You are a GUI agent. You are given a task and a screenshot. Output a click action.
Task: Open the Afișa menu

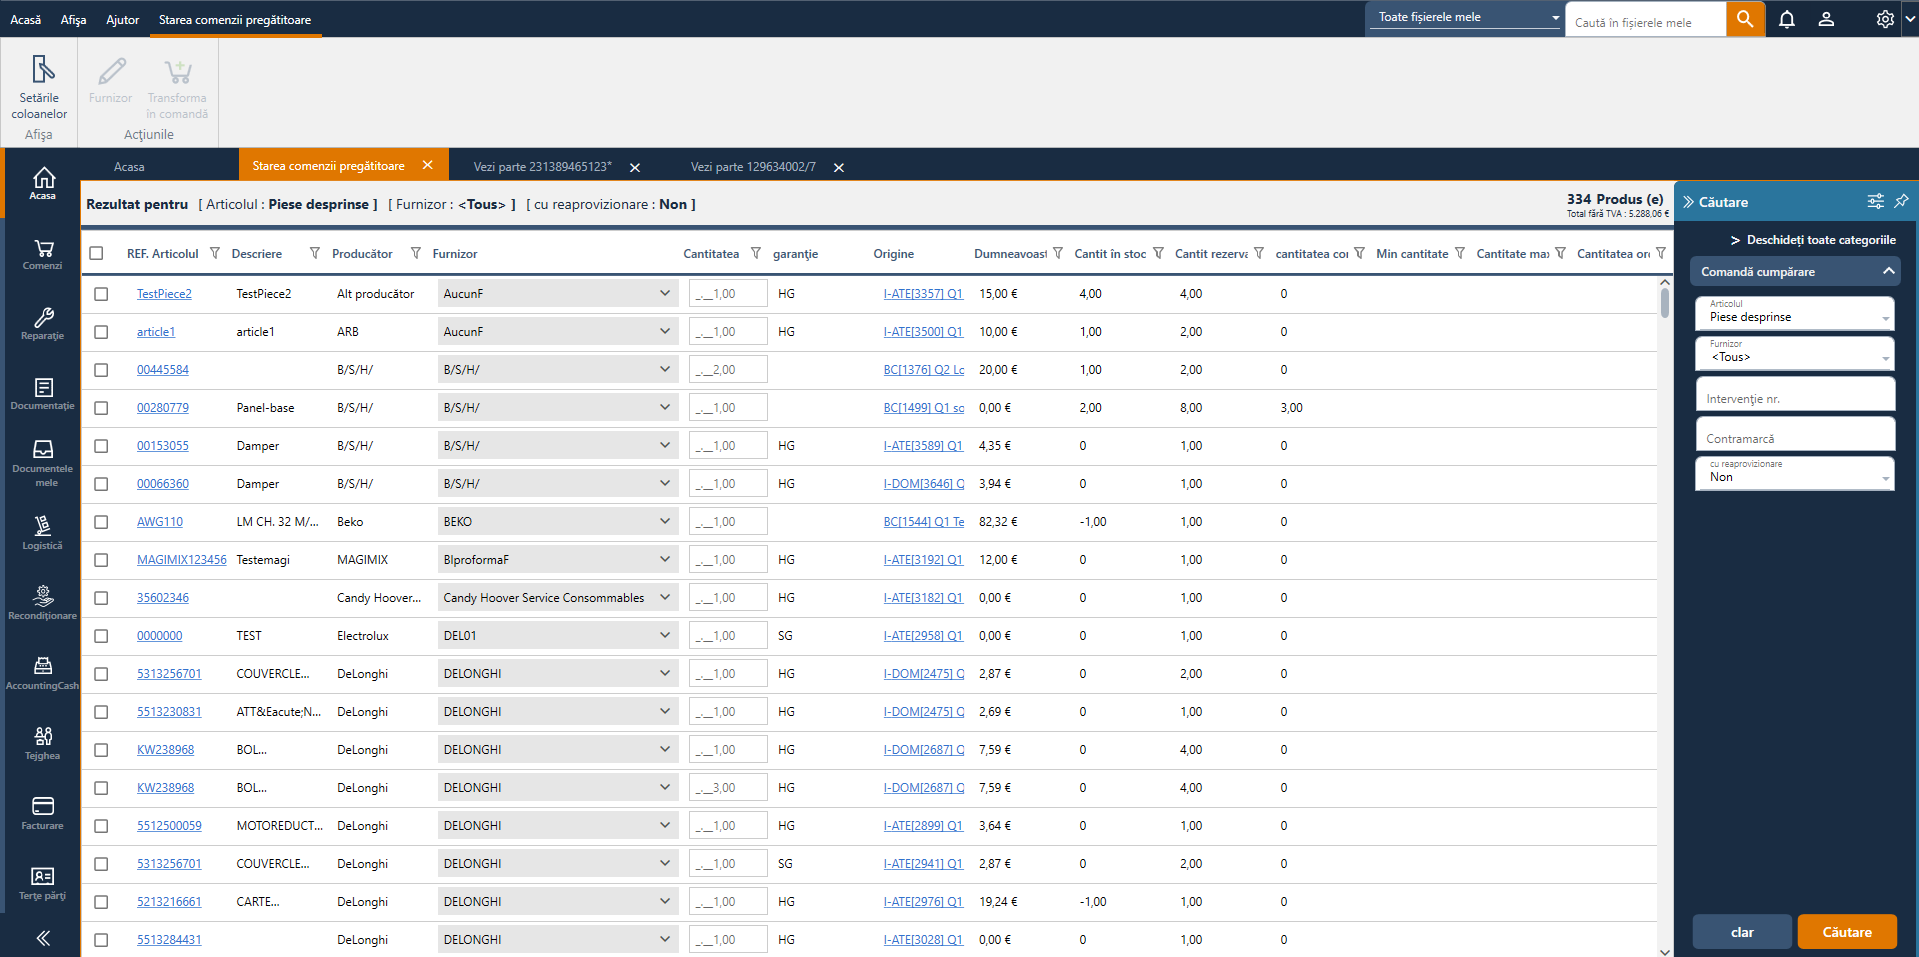click(73, 19)
